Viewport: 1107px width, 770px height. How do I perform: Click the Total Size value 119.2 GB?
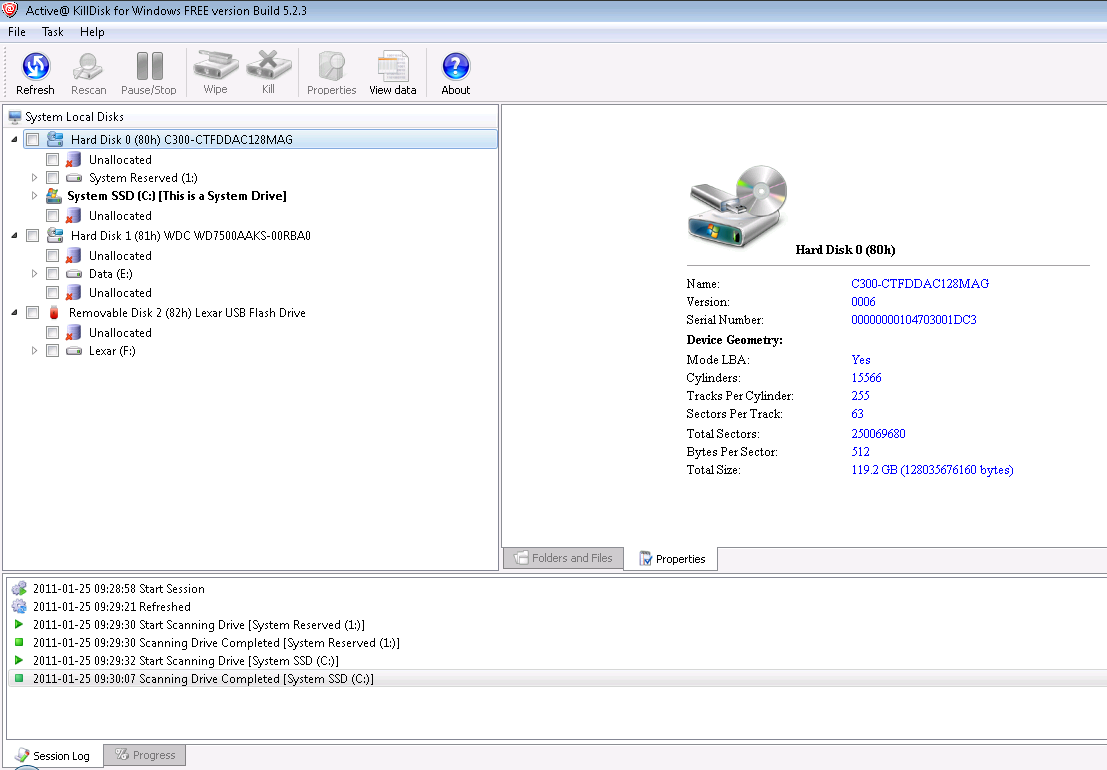click(x=932, y=470)
